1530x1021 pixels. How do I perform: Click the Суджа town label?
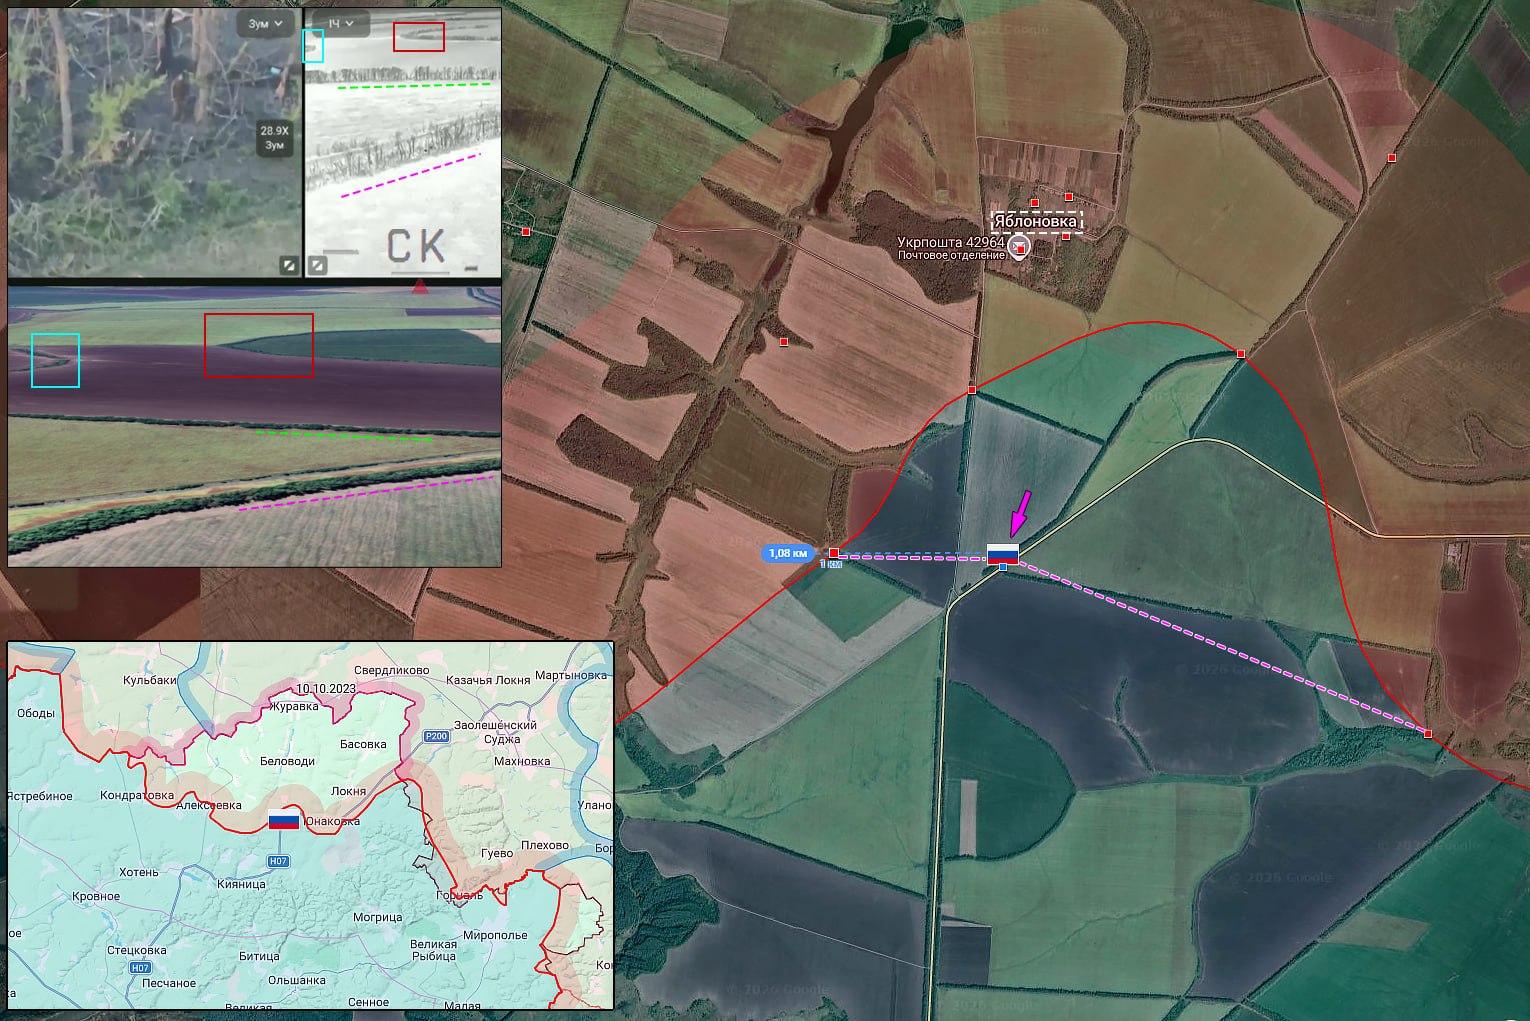(502, 739)
